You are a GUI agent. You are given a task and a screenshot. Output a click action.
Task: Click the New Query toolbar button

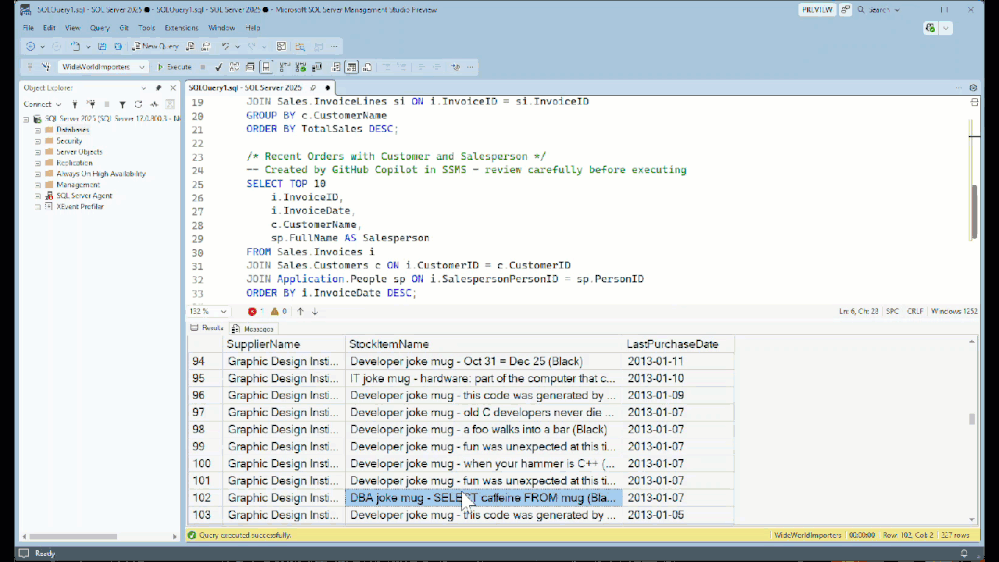pos(154,46)
